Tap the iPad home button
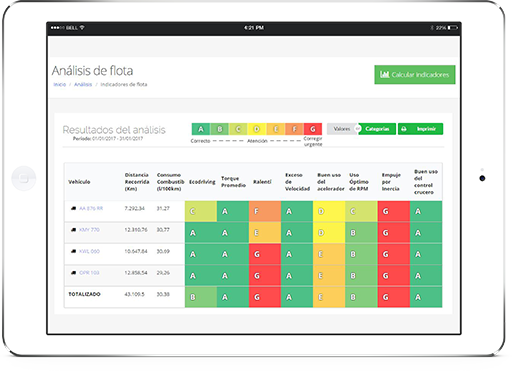 (x=24, y=178)
